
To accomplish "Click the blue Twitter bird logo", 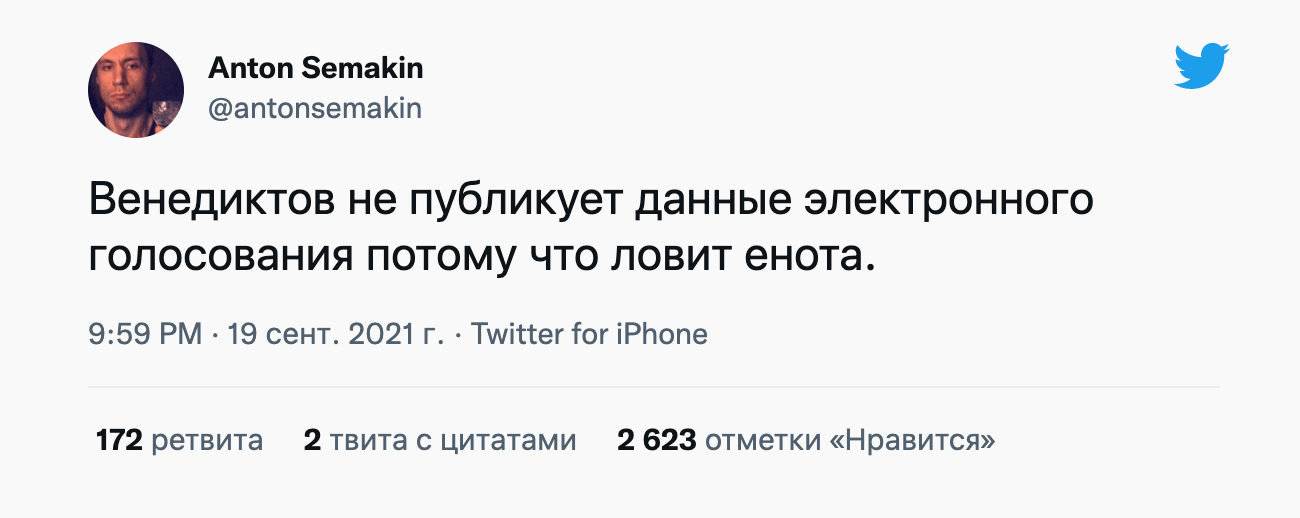I will [x=1201, y=67].
